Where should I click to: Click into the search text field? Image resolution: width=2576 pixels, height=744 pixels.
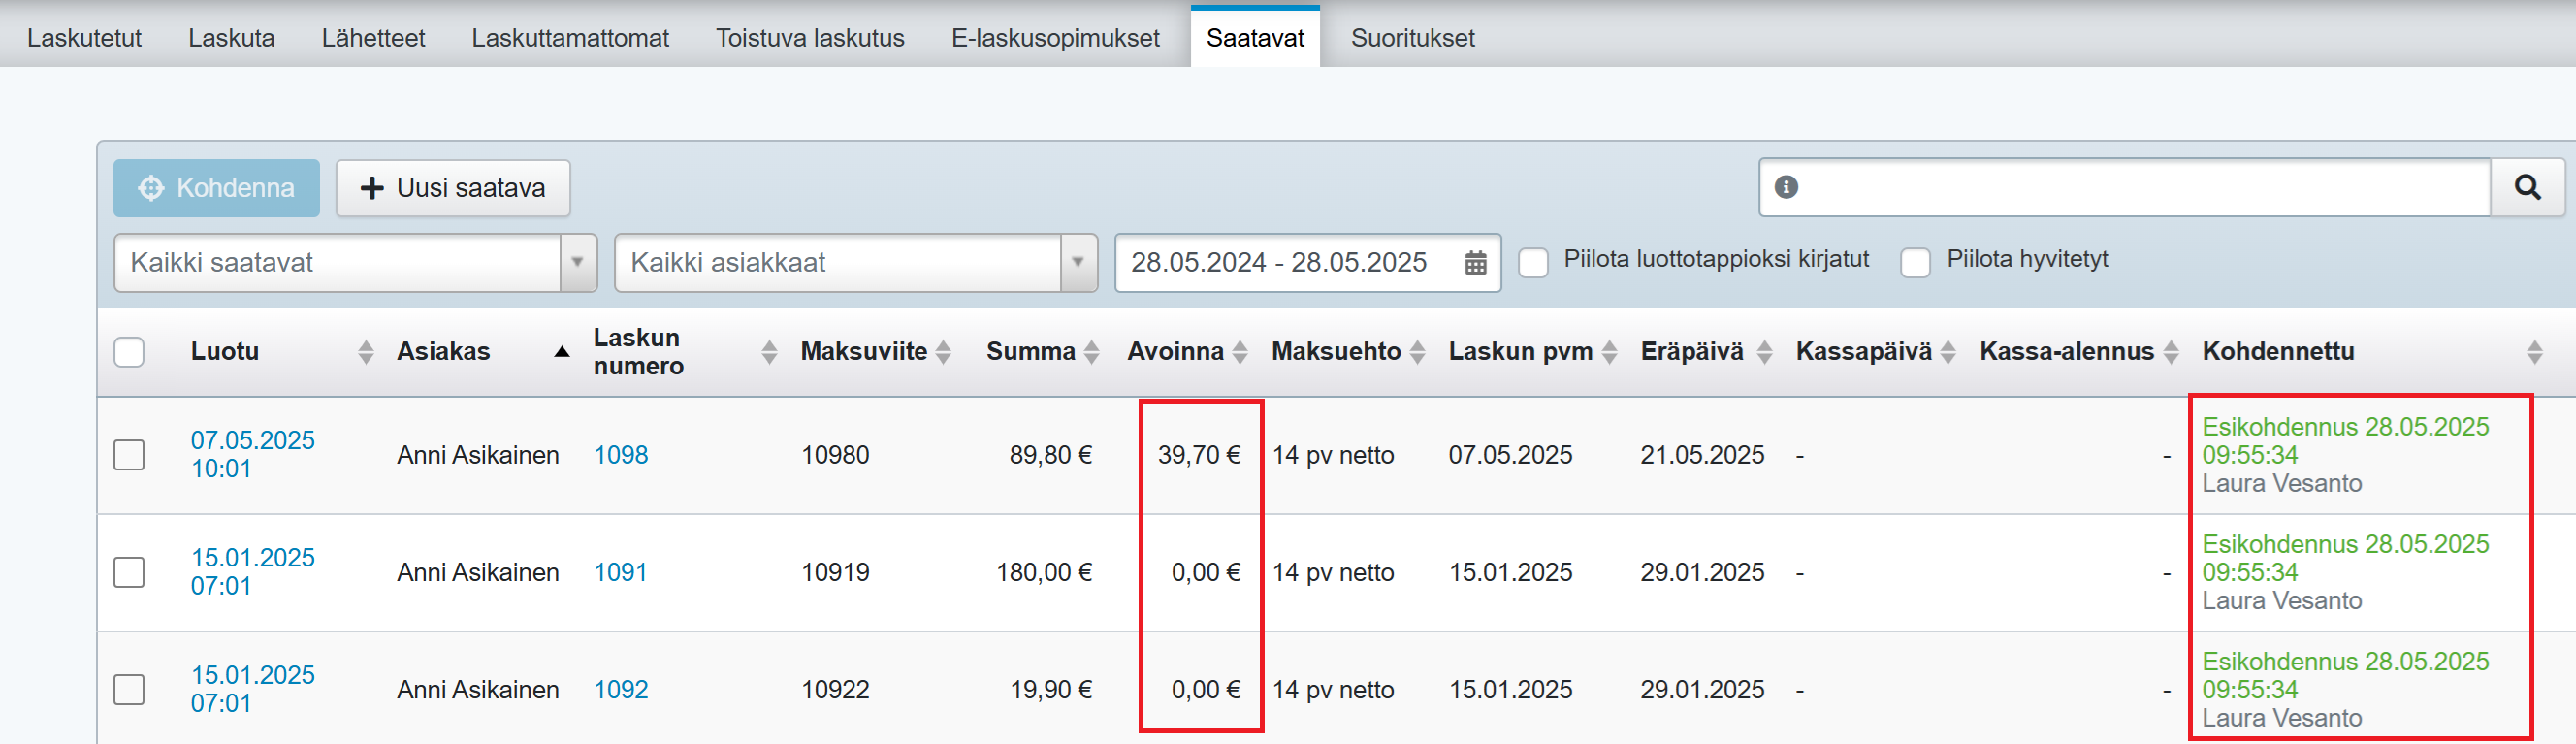click(x=2140, y=187)
